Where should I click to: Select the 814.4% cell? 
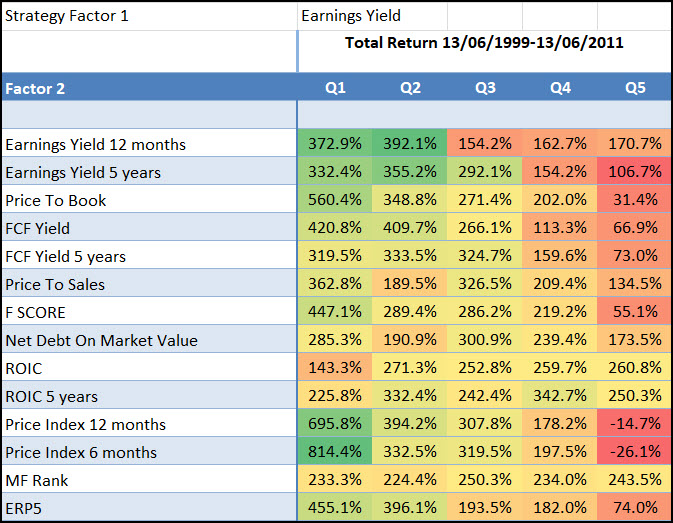[x=335, y=451]
